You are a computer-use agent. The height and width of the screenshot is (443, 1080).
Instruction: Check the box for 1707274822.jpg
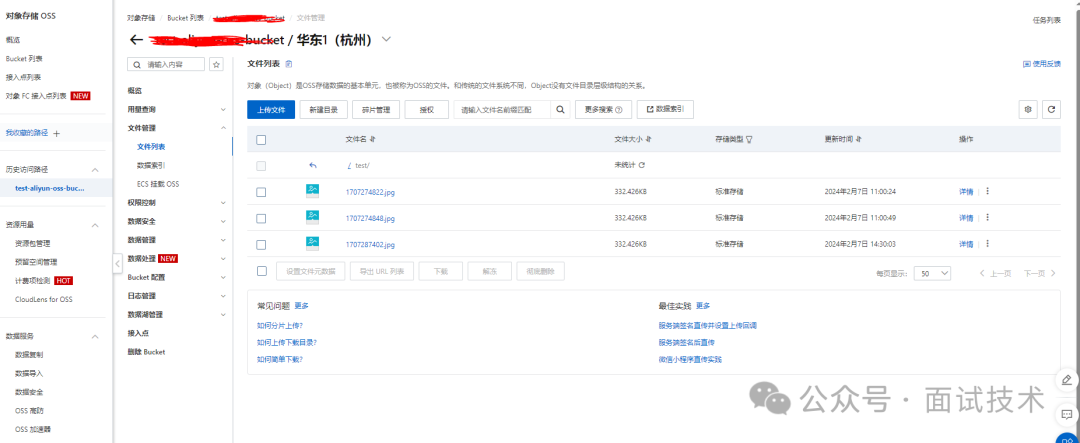click(x=261, y=192)
